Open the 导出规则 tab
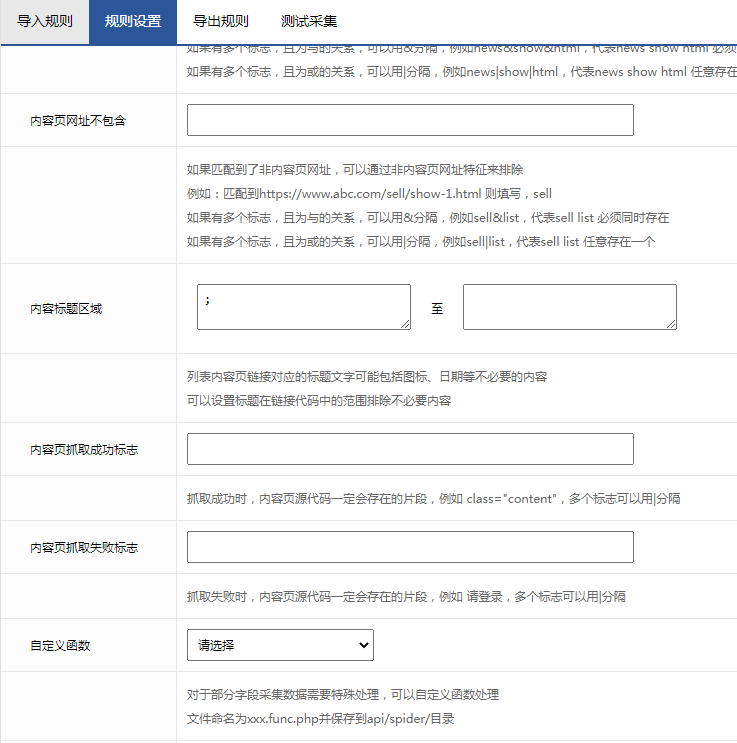The width and height of the screenshot is (737, 743). click(x=221, y=21)
